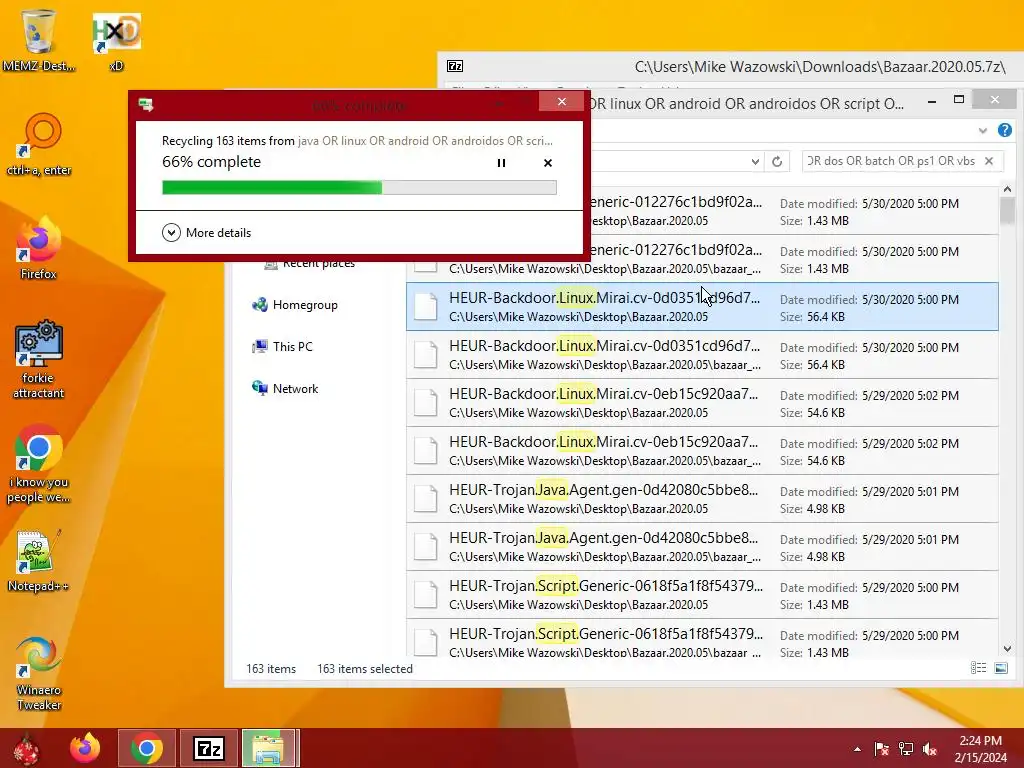
Task: Open the 'i know you people we...' Chrome shortcut
Action: point(39,464)
